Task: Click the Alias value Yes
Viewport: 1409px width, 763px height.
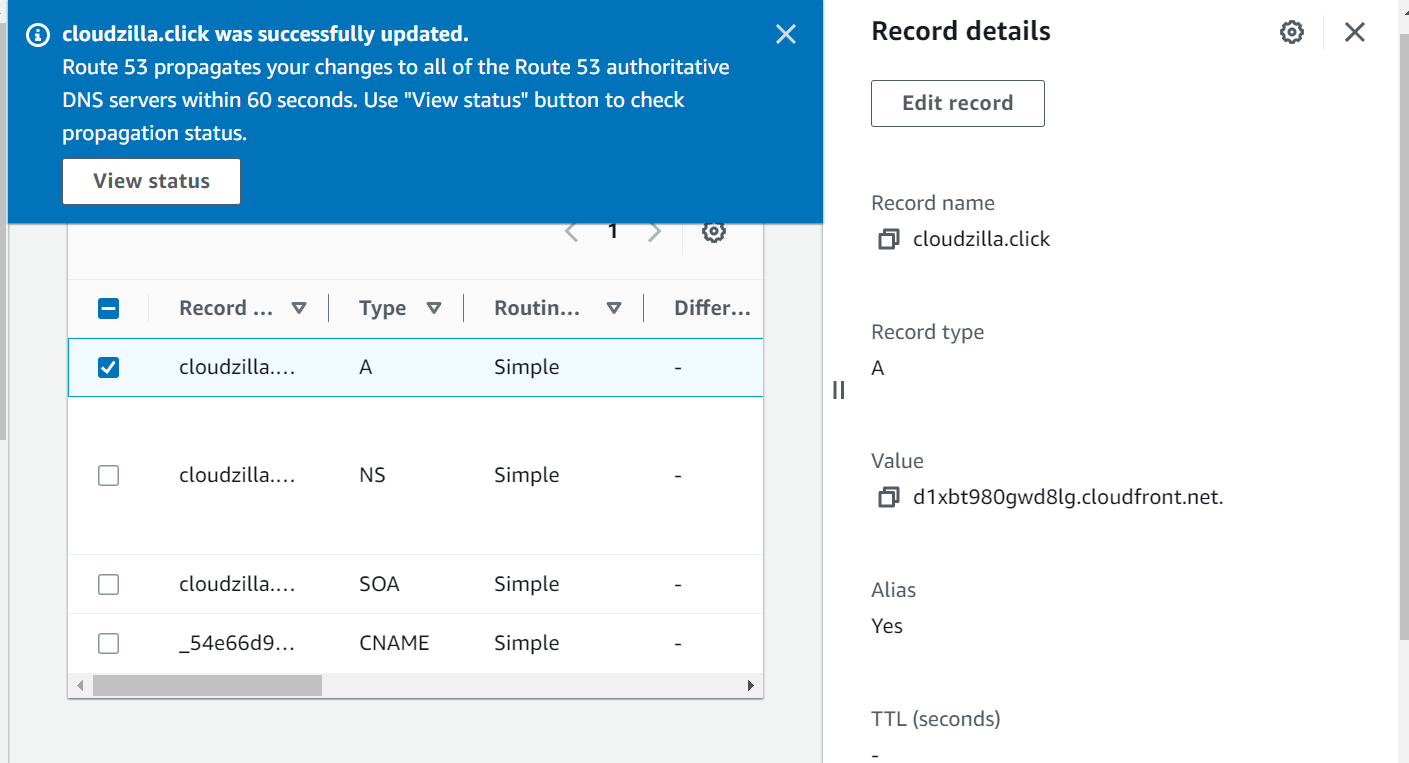Action: pos(887,626)
